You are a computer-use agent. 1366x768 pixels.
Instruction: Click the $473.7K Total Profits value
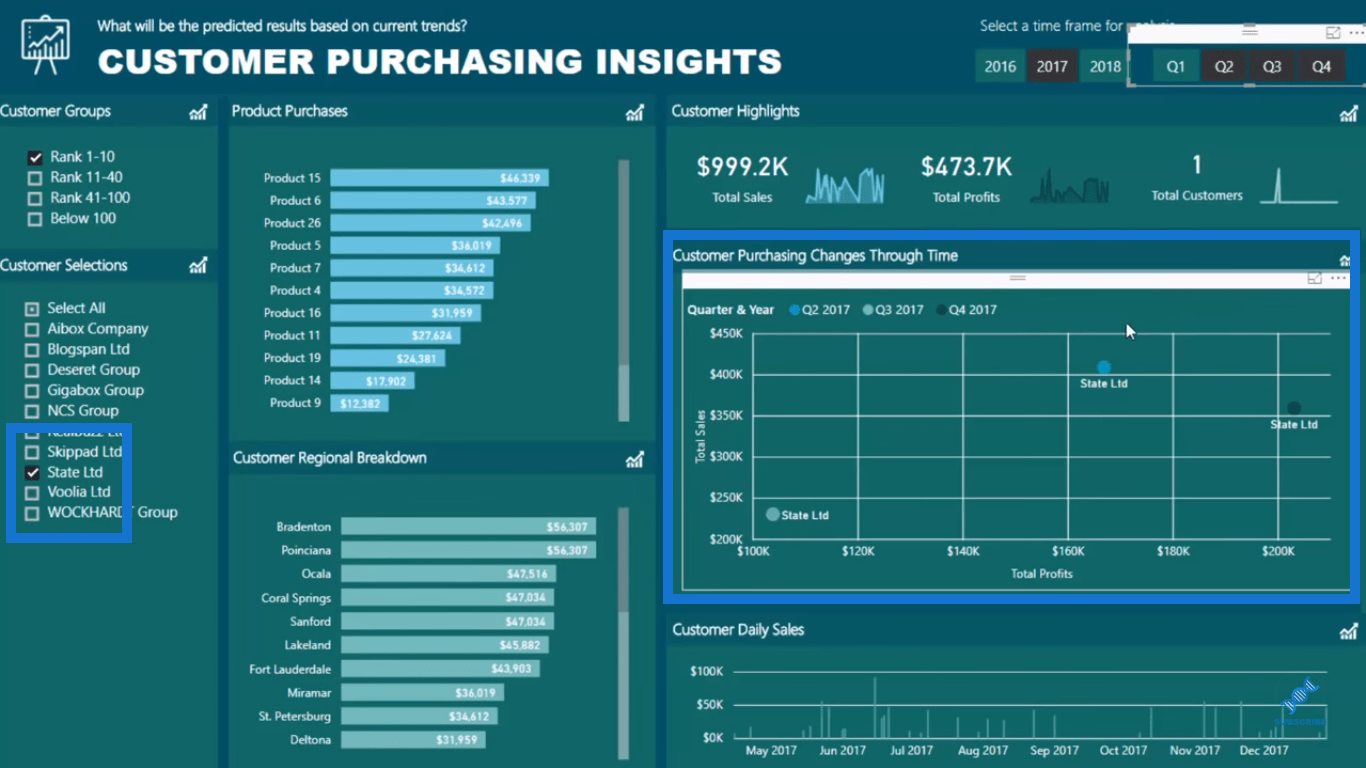click(x=966, y=166)
